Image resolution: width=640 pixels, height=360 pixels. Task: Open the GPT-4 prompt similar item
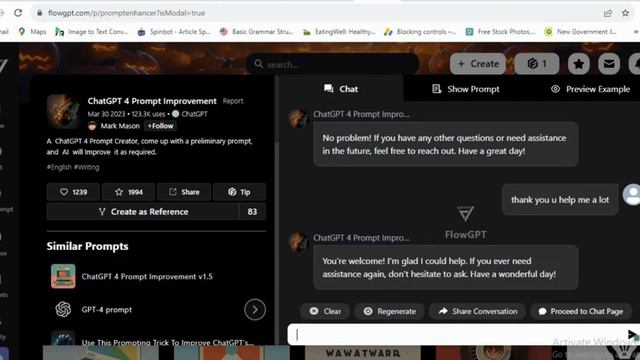107,309
